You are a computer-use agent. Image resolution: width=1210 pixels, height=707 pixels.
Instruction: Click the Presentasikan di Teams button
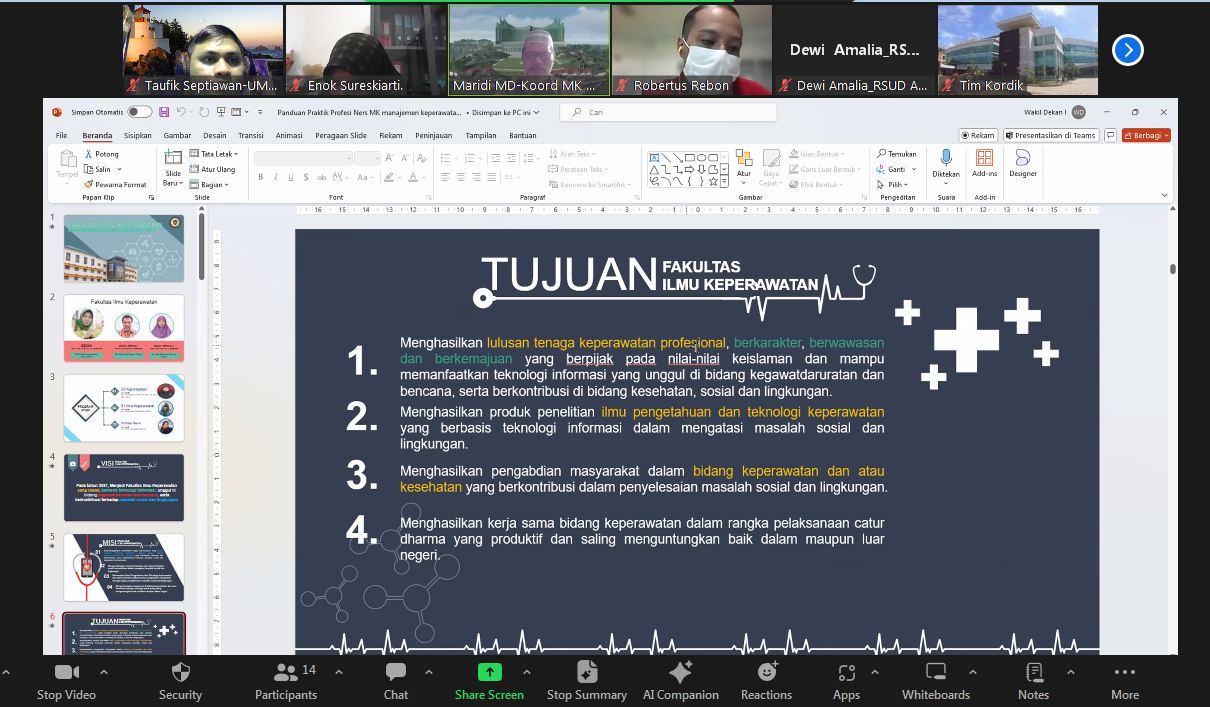pyautogui.click(x=1050, y=135)
